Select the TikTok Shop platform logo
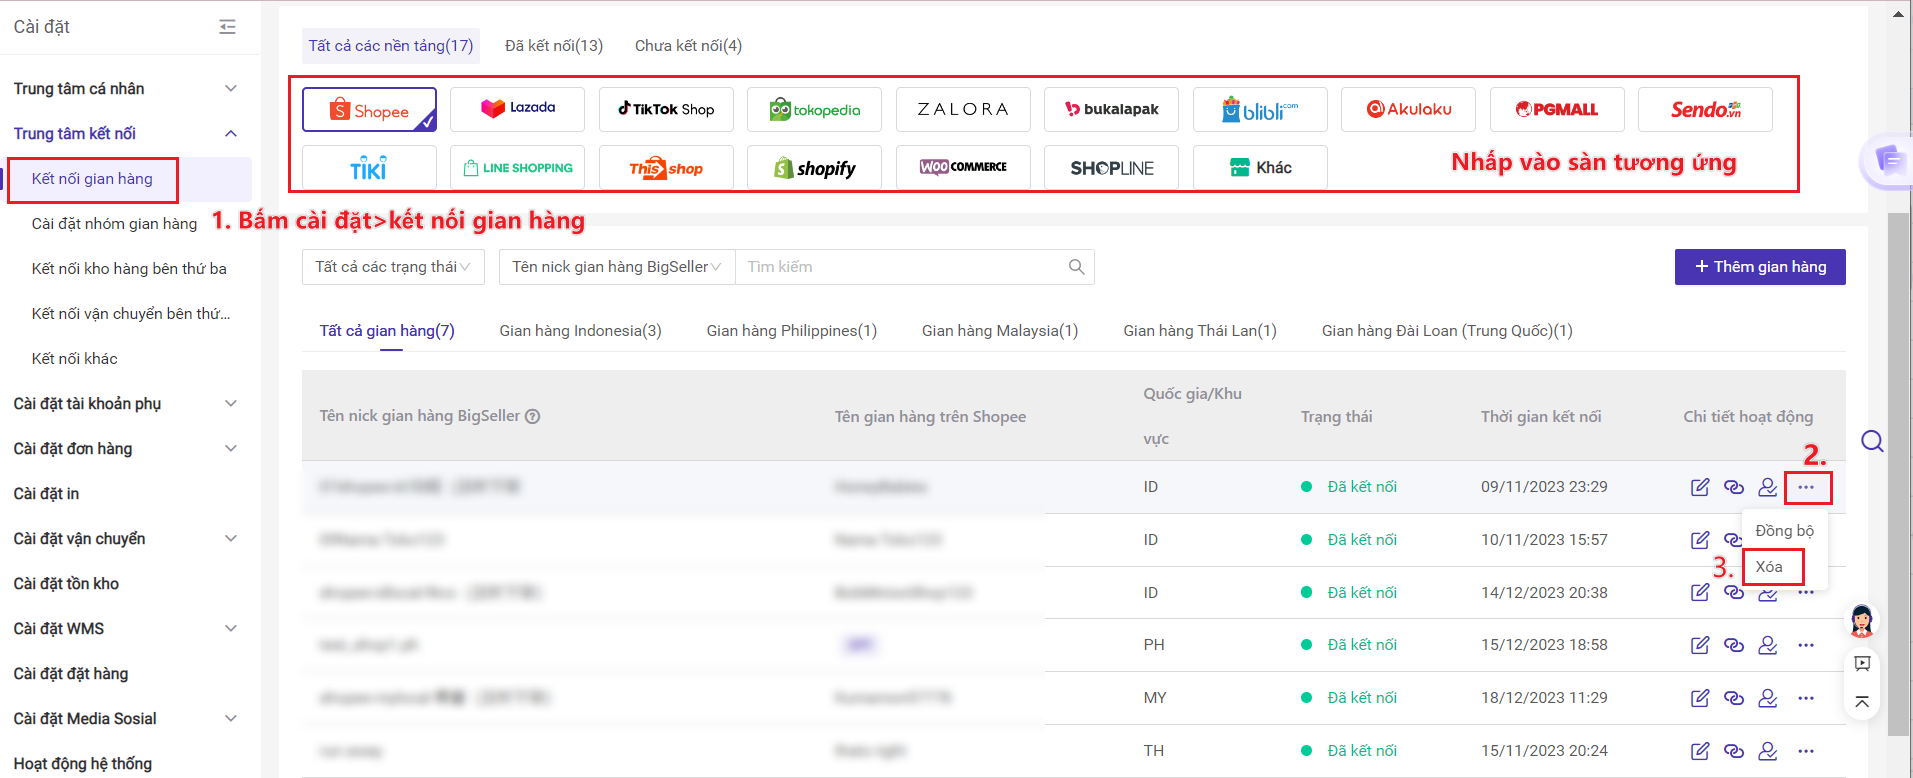 (666, 109)
